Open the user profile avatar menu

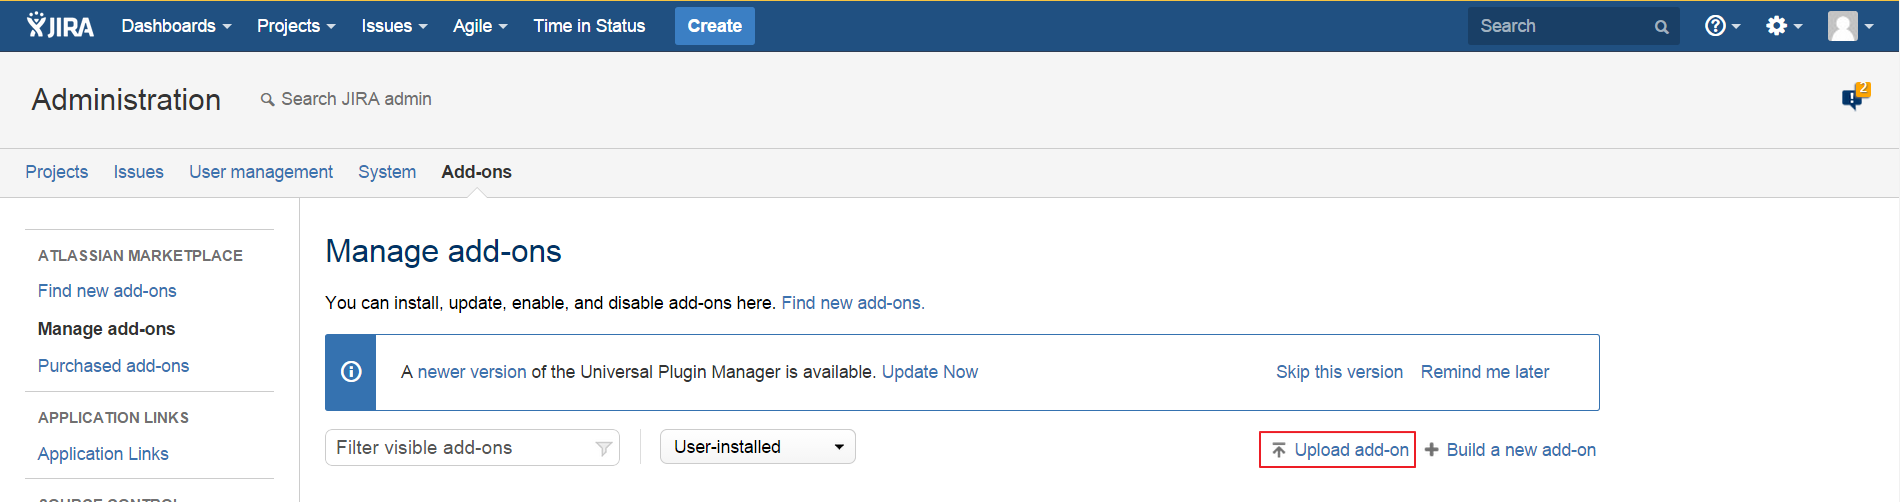[x=1849, y=26]
